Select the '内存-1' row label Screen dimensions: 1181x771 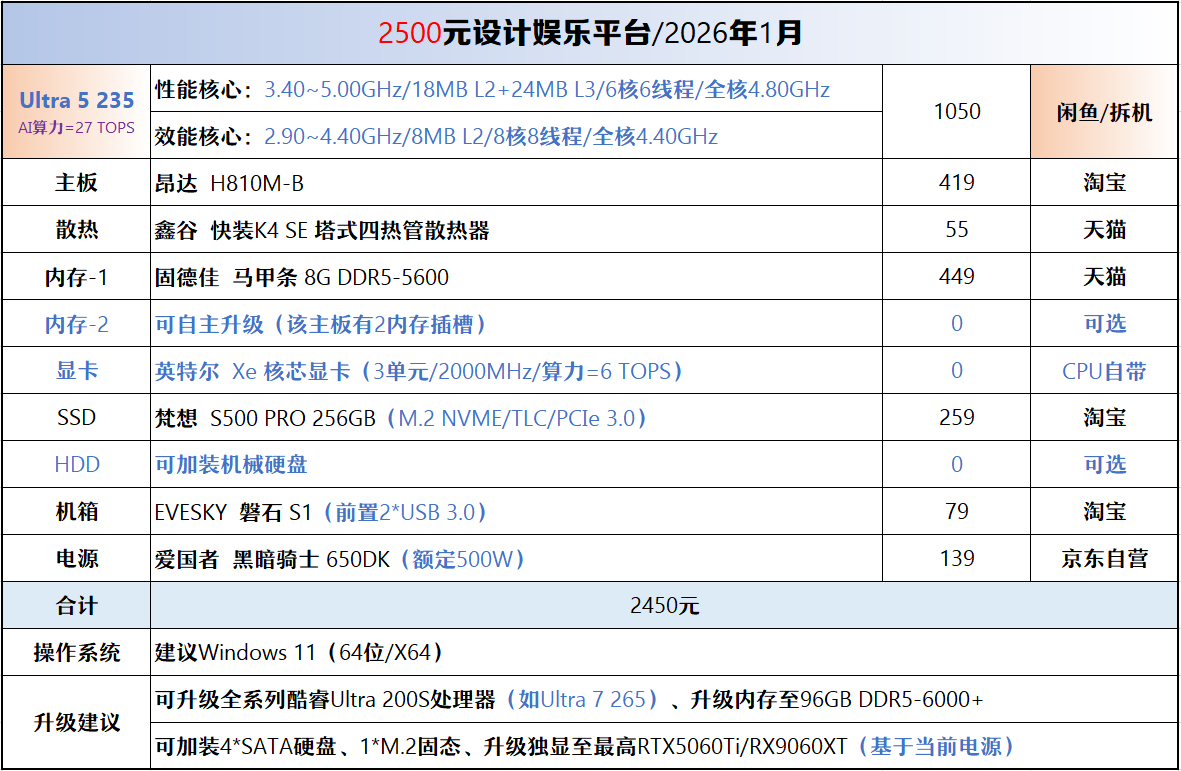click(76, 277)
